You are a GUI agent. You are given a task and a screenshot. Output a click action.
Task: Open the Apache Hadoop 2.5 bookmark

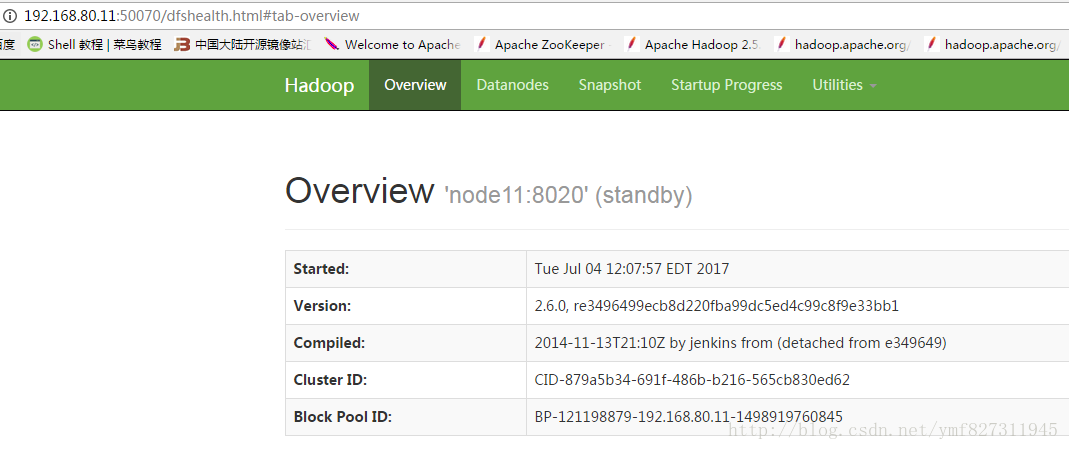[693, 45]
